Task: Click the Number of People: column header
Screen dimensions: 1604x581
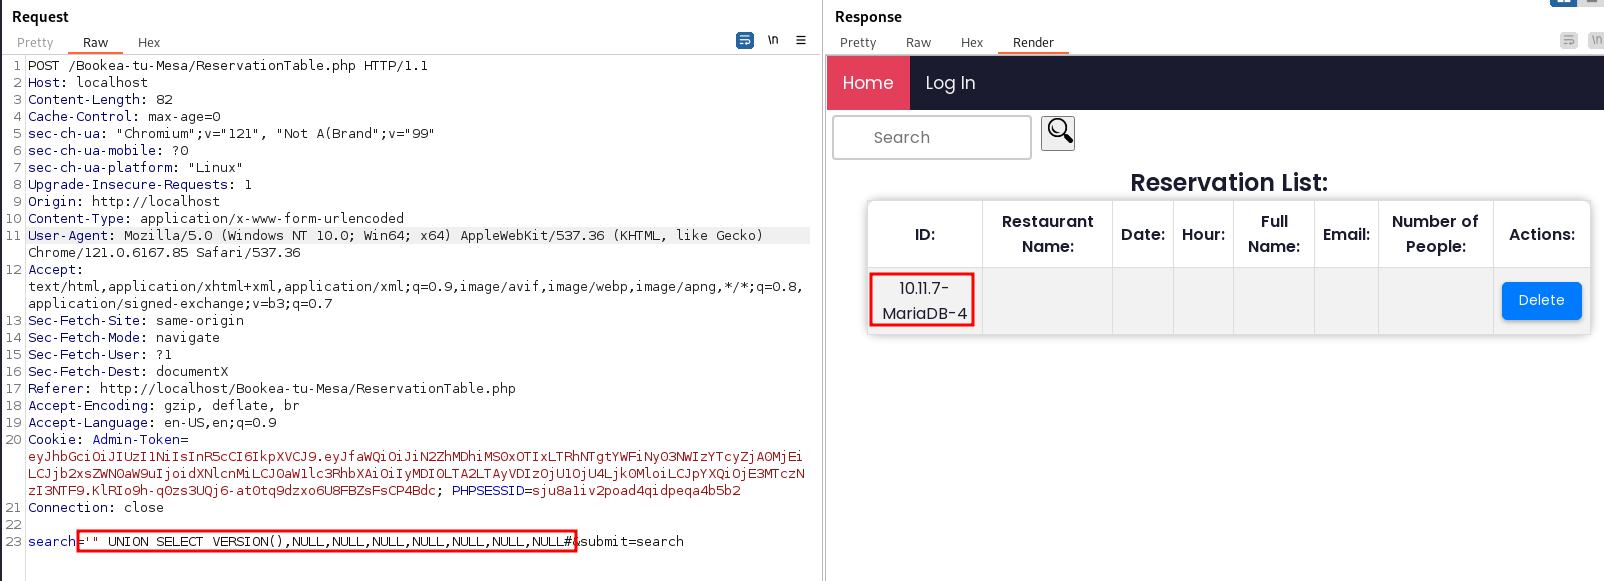Action: (x=1435, y=234)
